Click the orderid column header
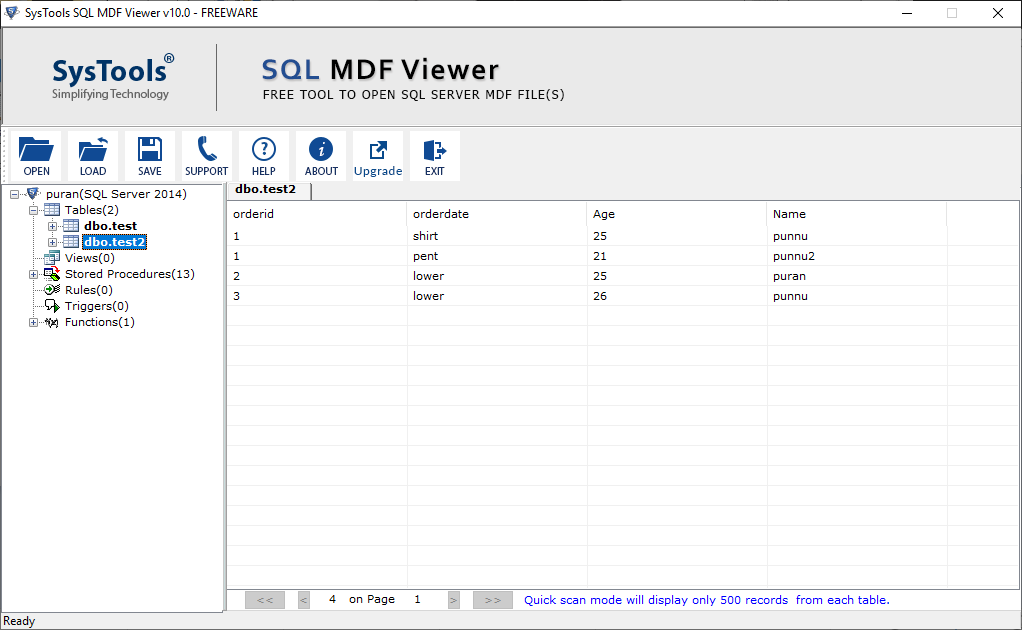Screen dimensions: 1022x630 tap(317, 214)
